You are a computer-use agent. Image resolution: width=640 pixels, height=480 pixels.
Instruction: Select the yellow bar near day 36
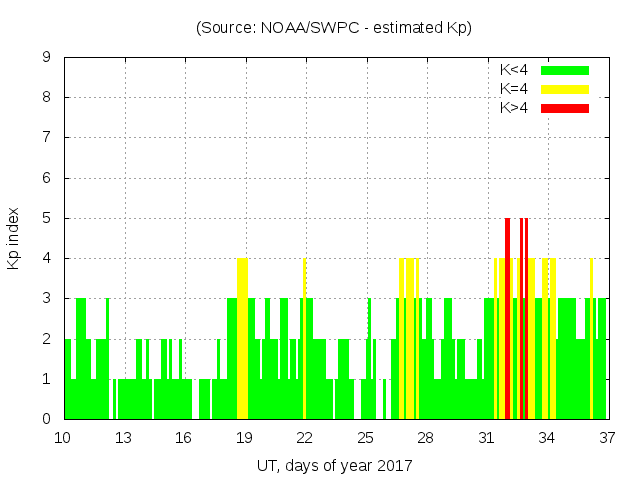pos(591,338)
